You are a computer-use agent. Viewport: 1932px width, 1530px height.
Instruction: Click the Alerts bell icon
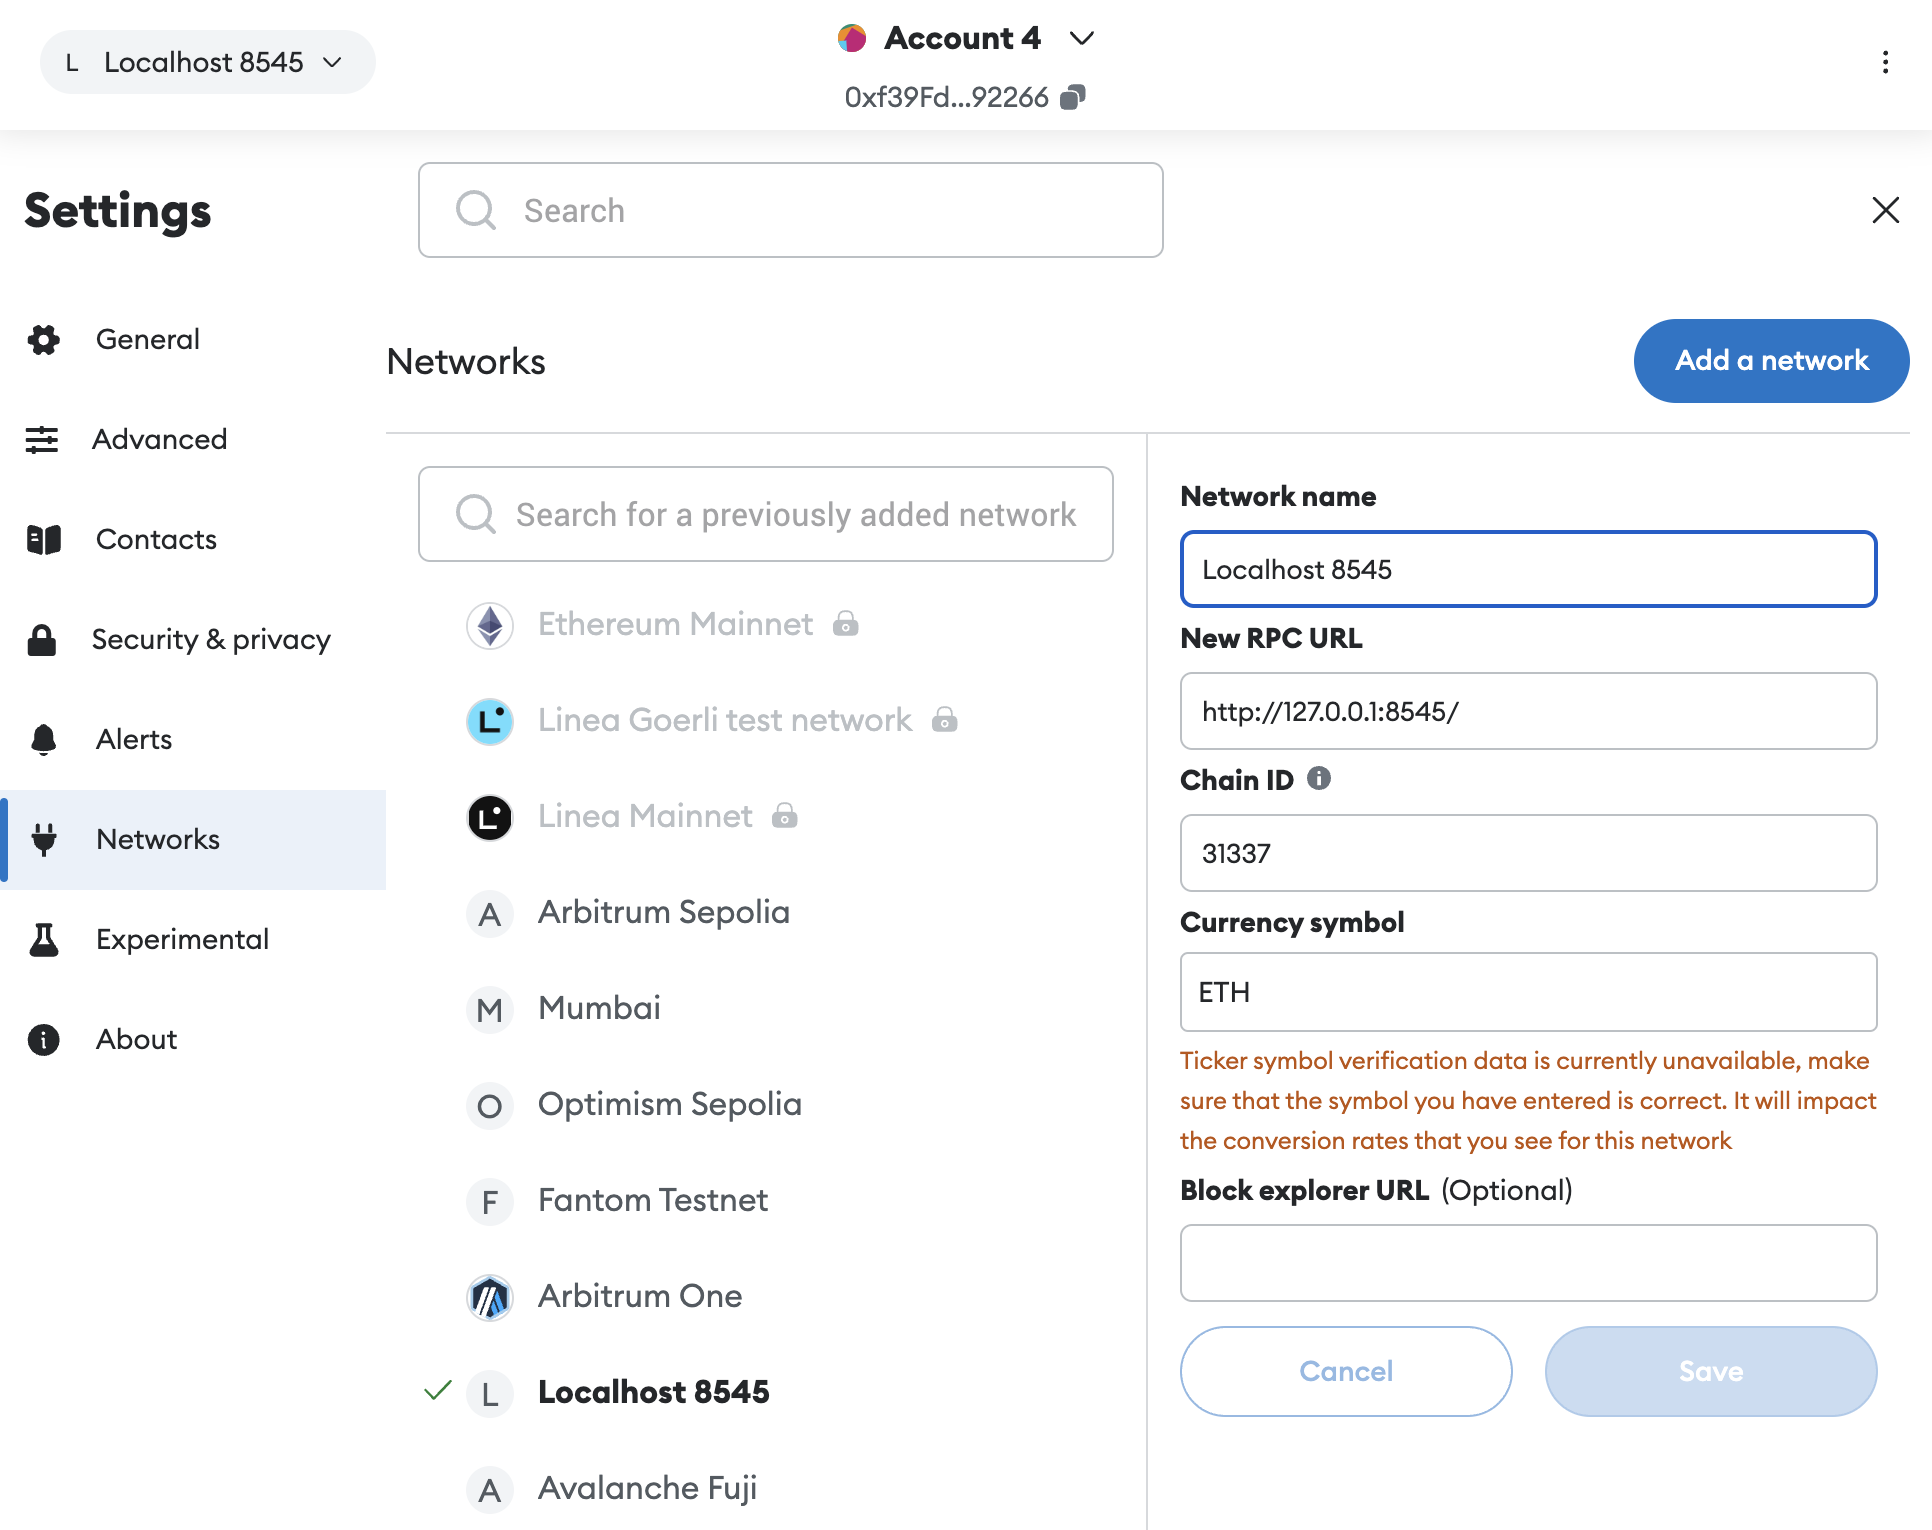(x=43, y=740)
